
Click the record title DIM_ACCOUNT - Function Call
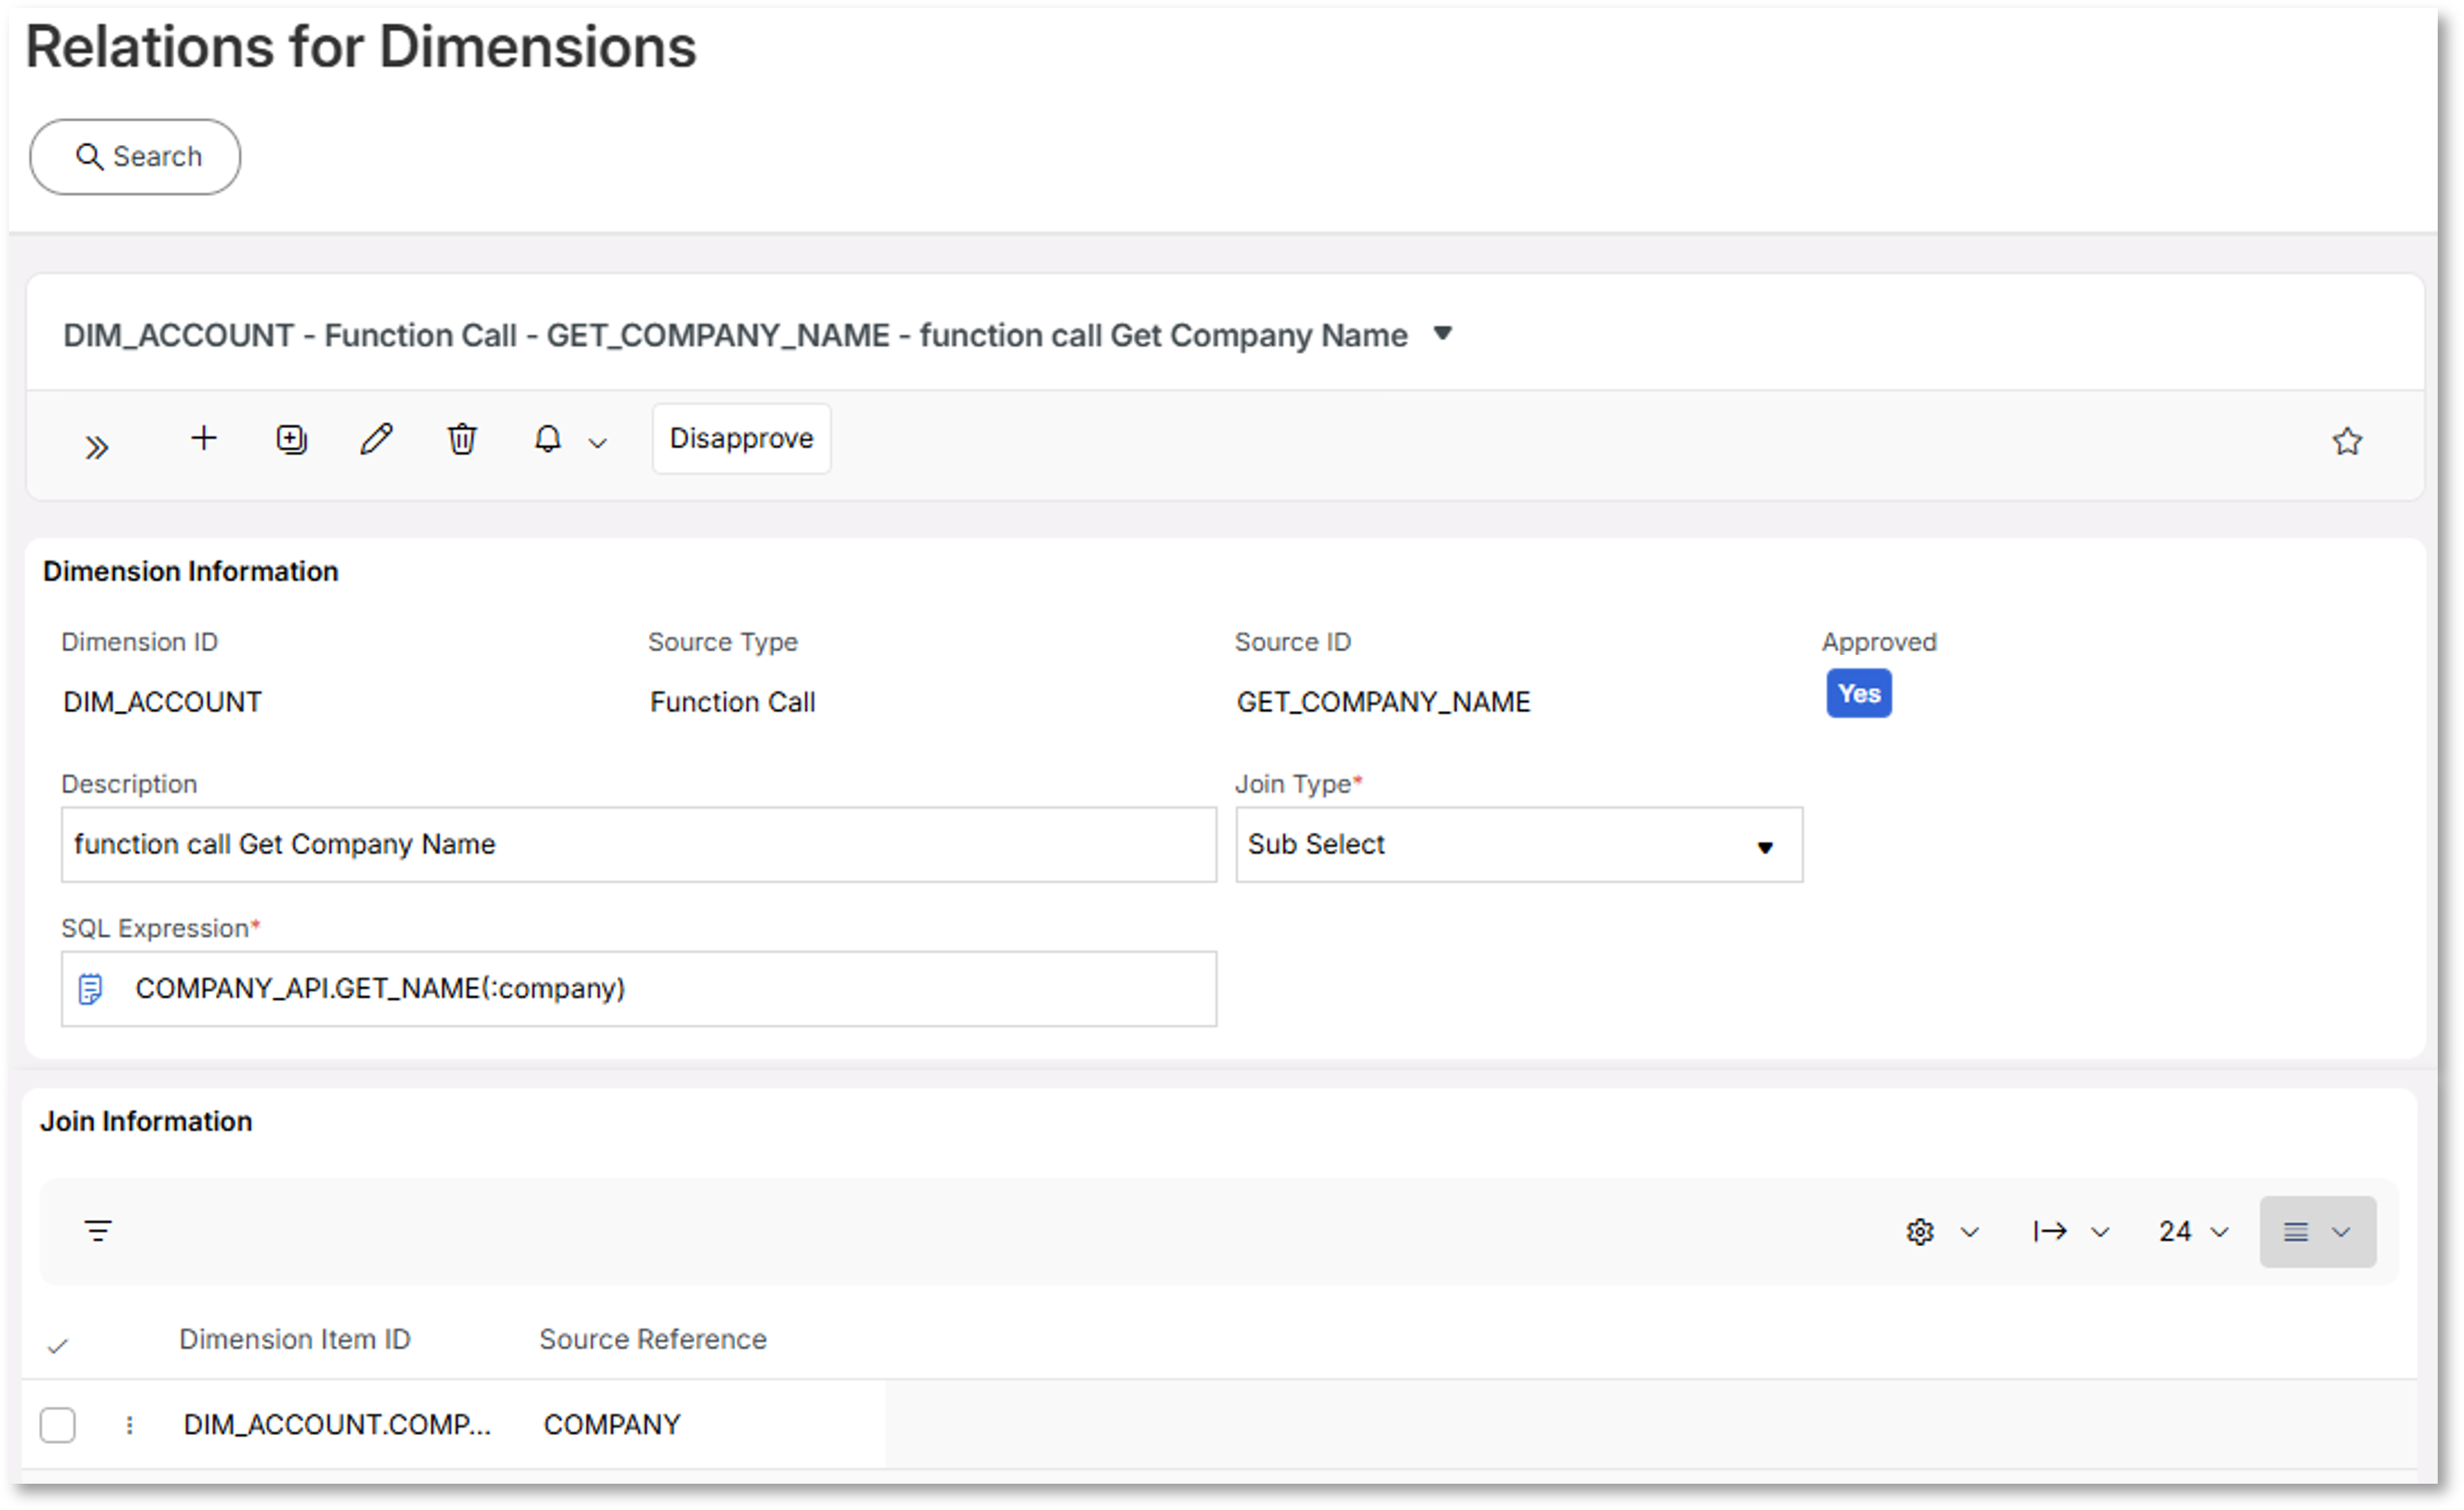point(735,335)
